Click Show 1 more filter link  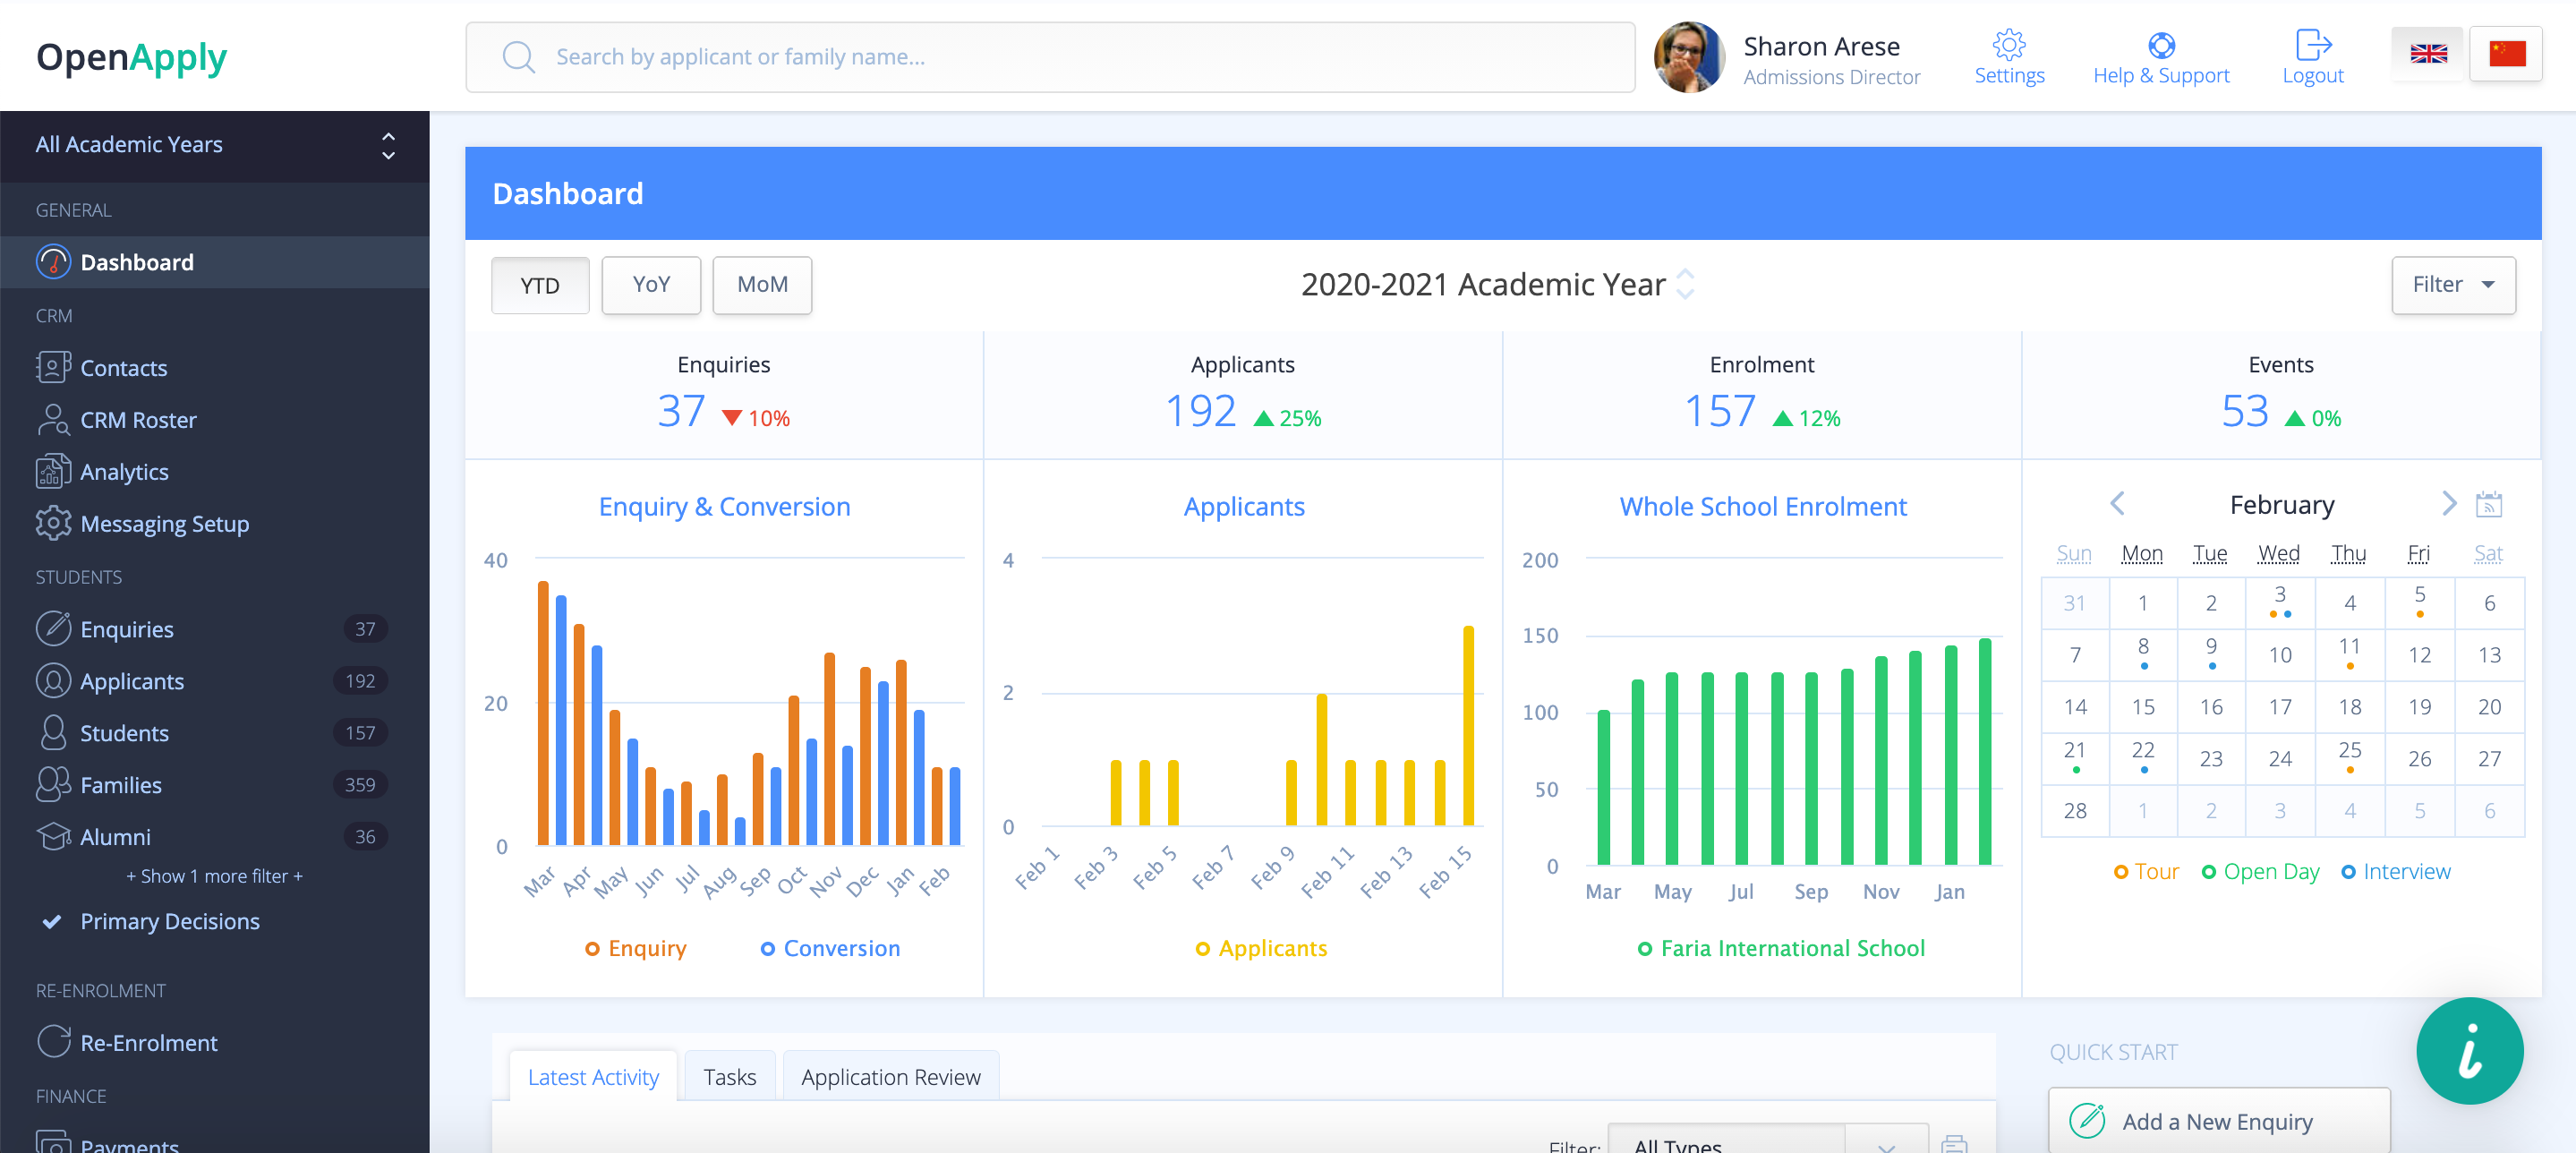point(214,876)
